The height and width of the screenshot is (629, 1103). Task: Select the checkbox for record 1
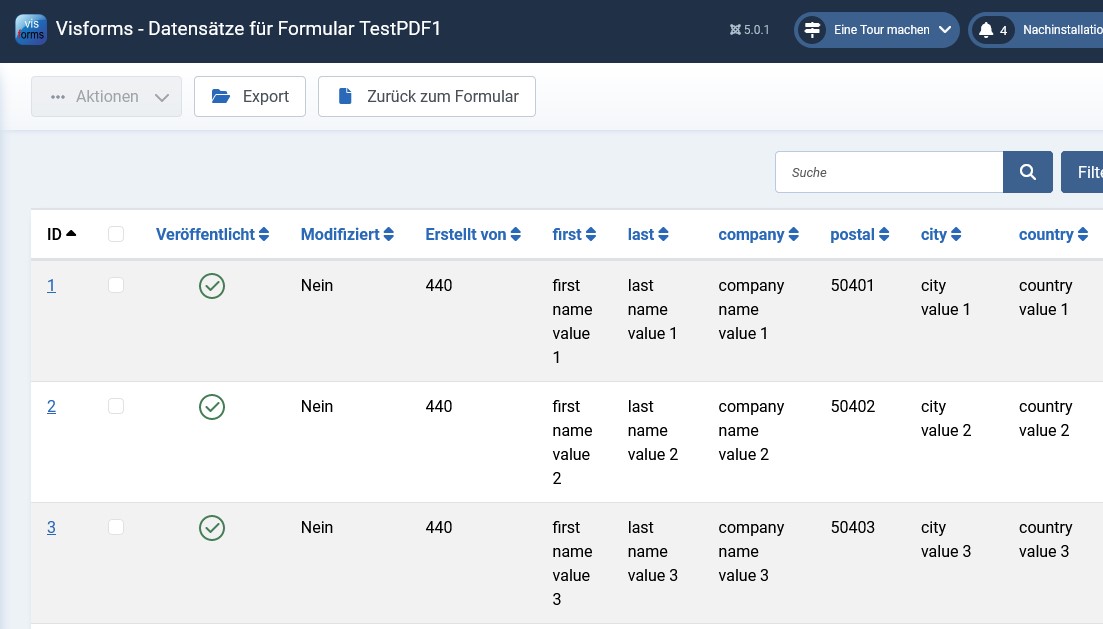(116, 286)
